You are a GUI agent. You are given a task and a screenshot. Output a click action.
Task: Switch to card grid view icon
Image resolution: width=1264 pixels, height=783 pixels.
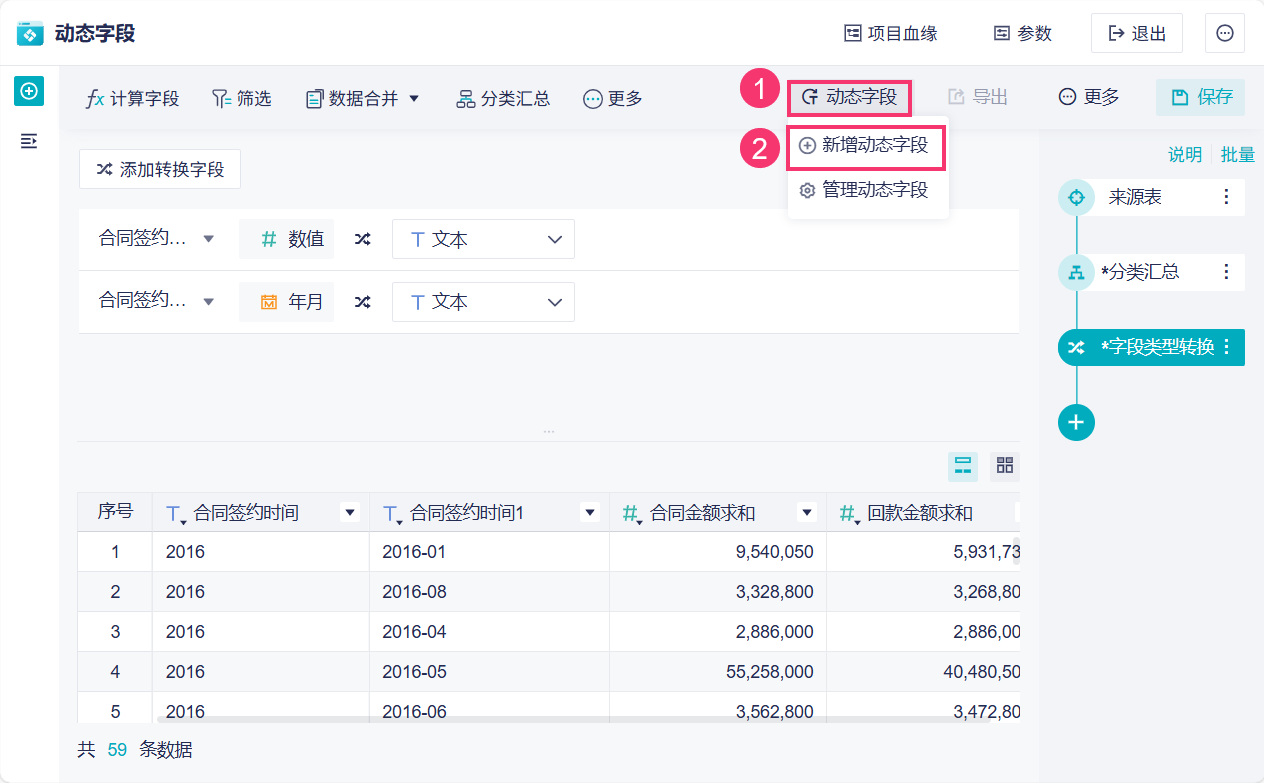point(1005,465)
